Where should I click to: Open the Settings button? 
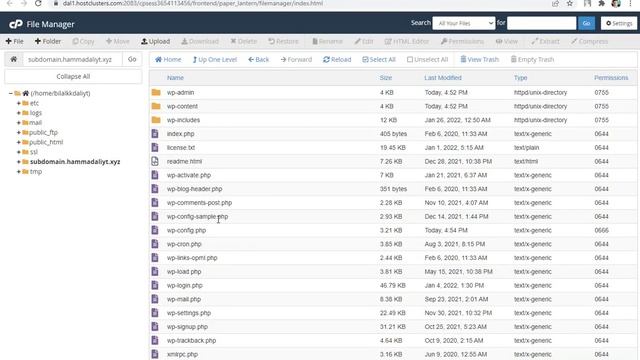[619, 23]
